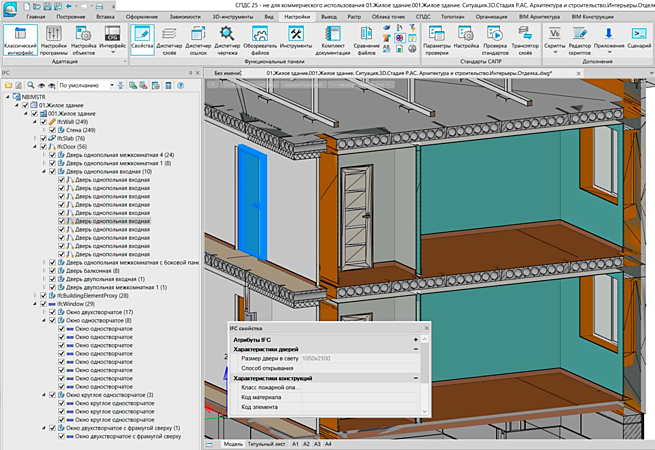
Task: Uncheck Окно двухстворчатое (17) checkbox
Action: click(x=53, y=312)
